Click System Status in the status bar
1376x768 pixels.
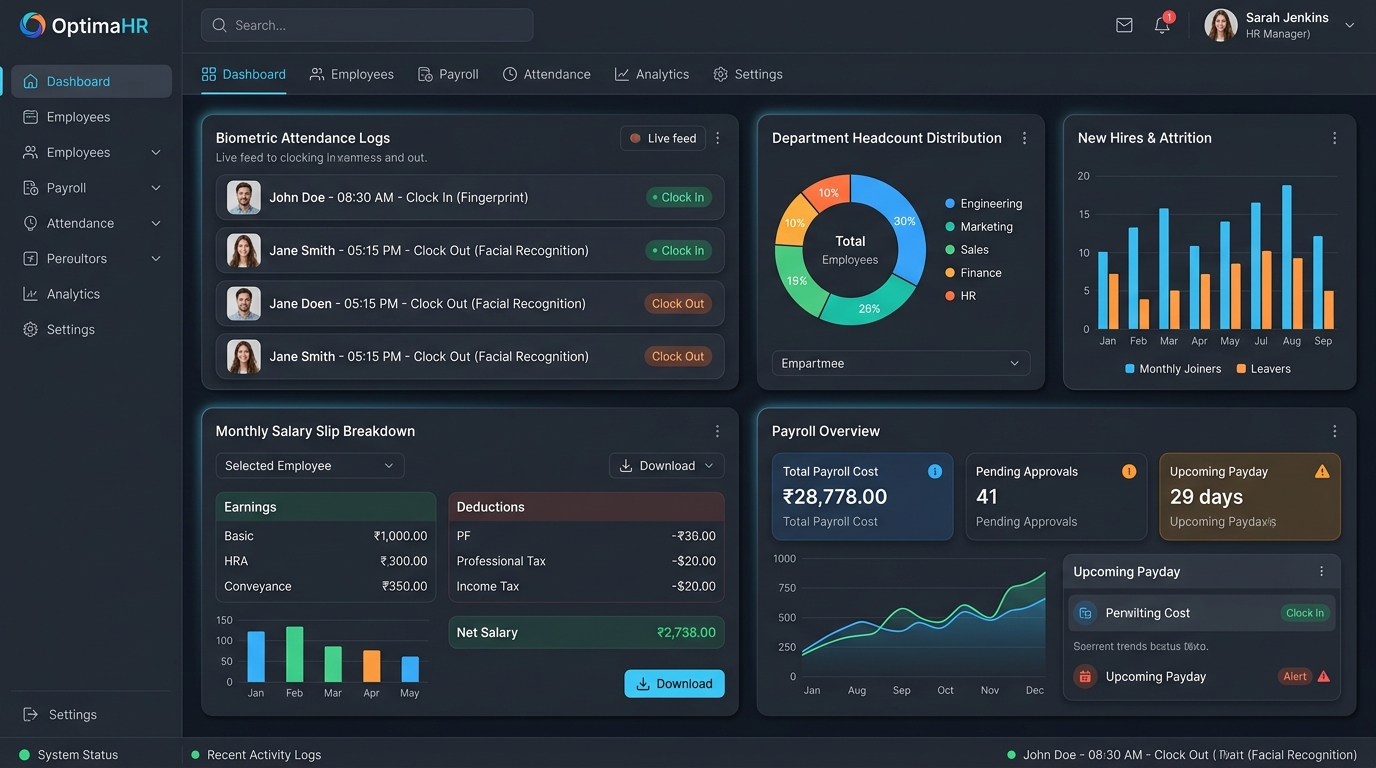pyautogui.click(x=68, y=755)
